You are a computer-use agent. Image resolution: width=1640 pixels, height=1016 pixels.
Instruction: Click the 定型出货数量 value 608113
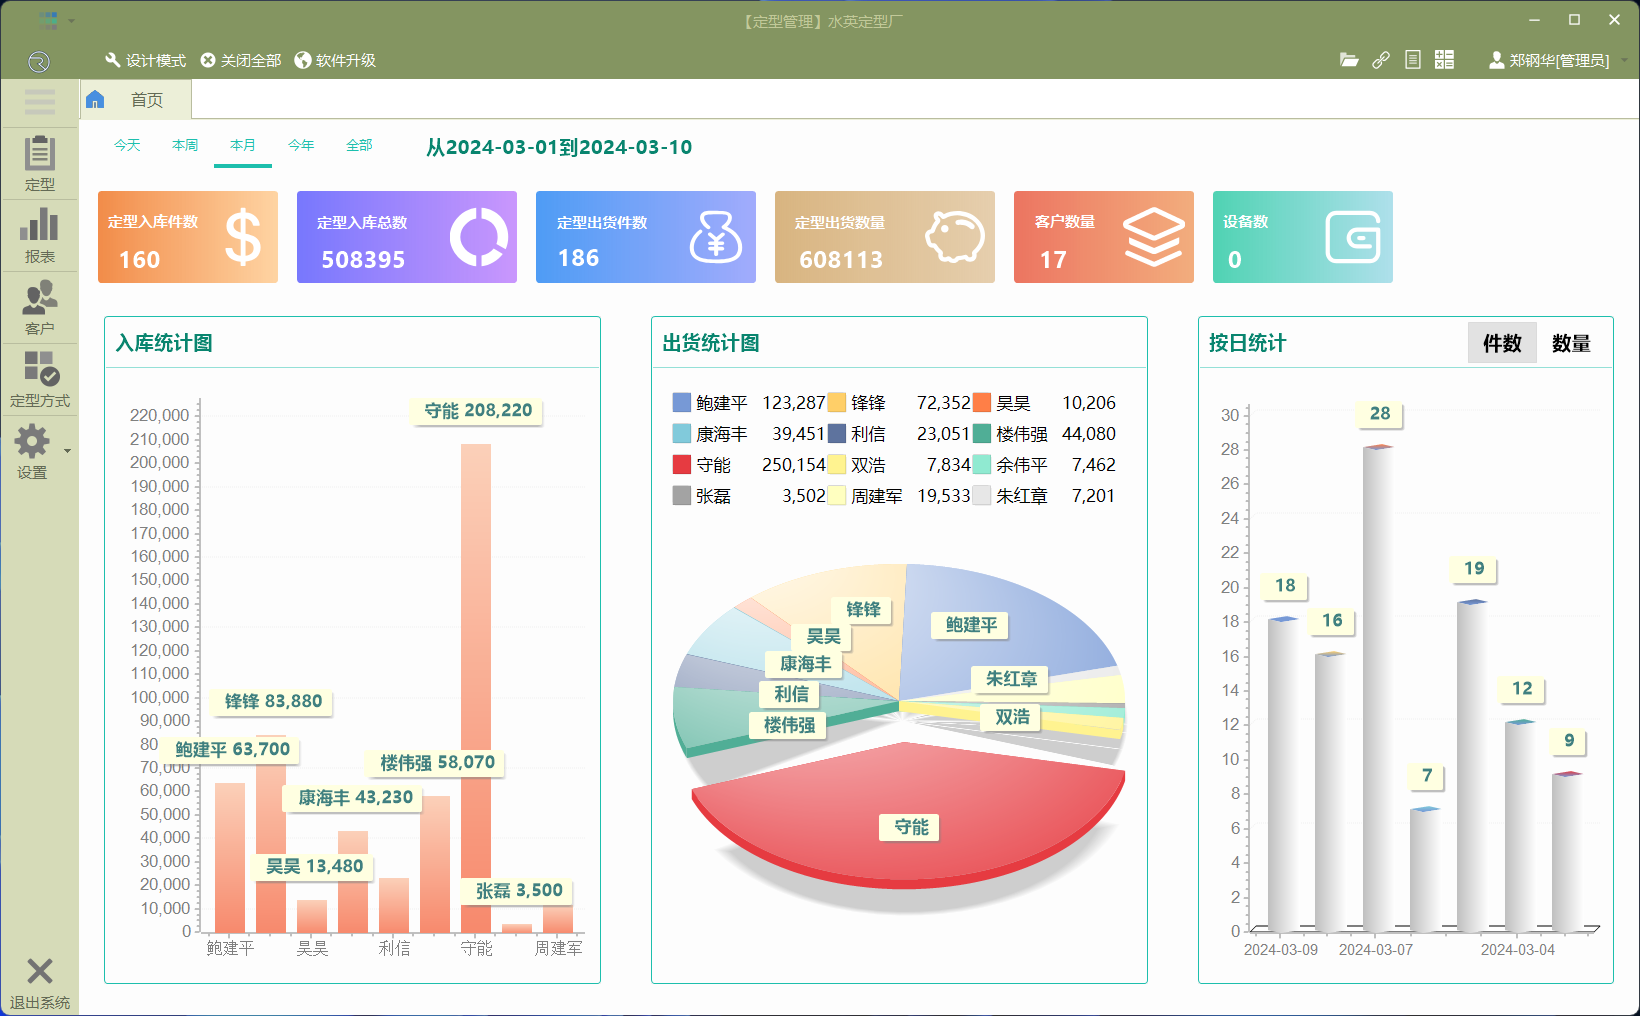click(x=841, y=260)
